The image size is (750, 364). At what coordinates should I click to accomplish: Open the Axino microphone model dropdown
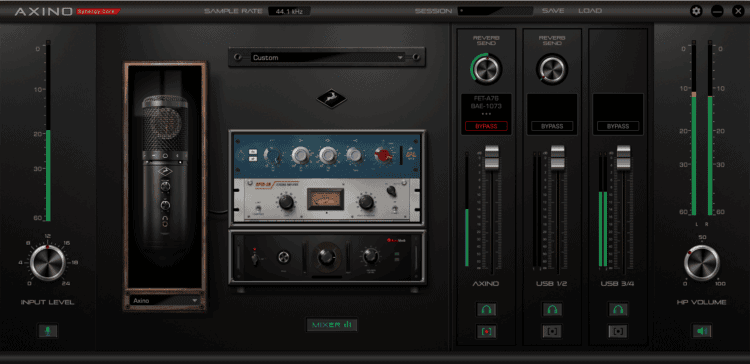click(165, 300)
